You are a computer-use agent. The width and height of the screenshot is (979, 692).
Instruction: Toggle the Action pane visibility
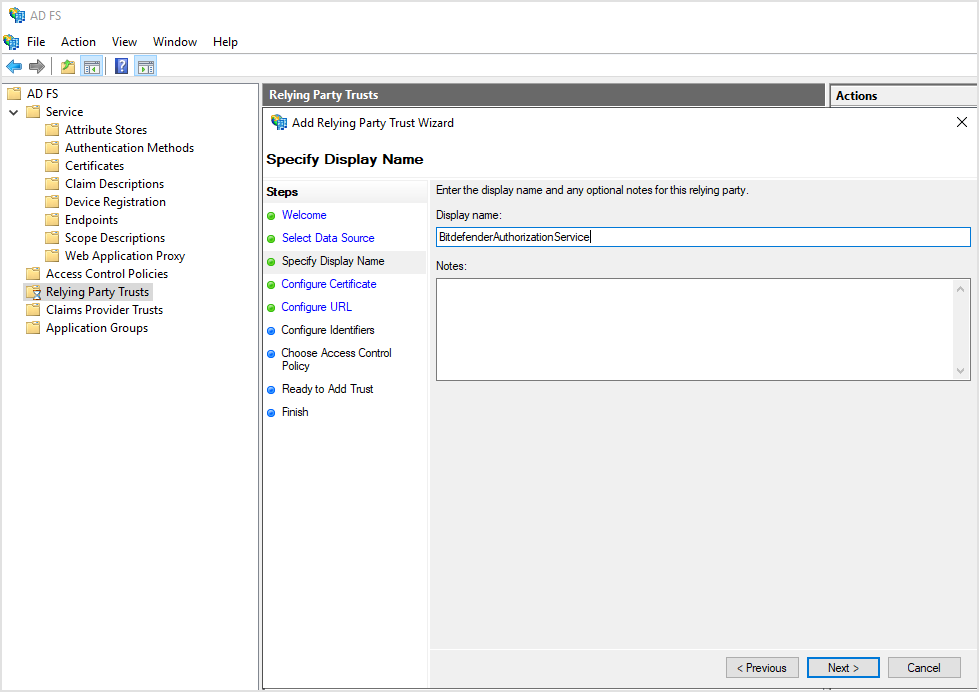pyautogui.click(x=146, y=66)
